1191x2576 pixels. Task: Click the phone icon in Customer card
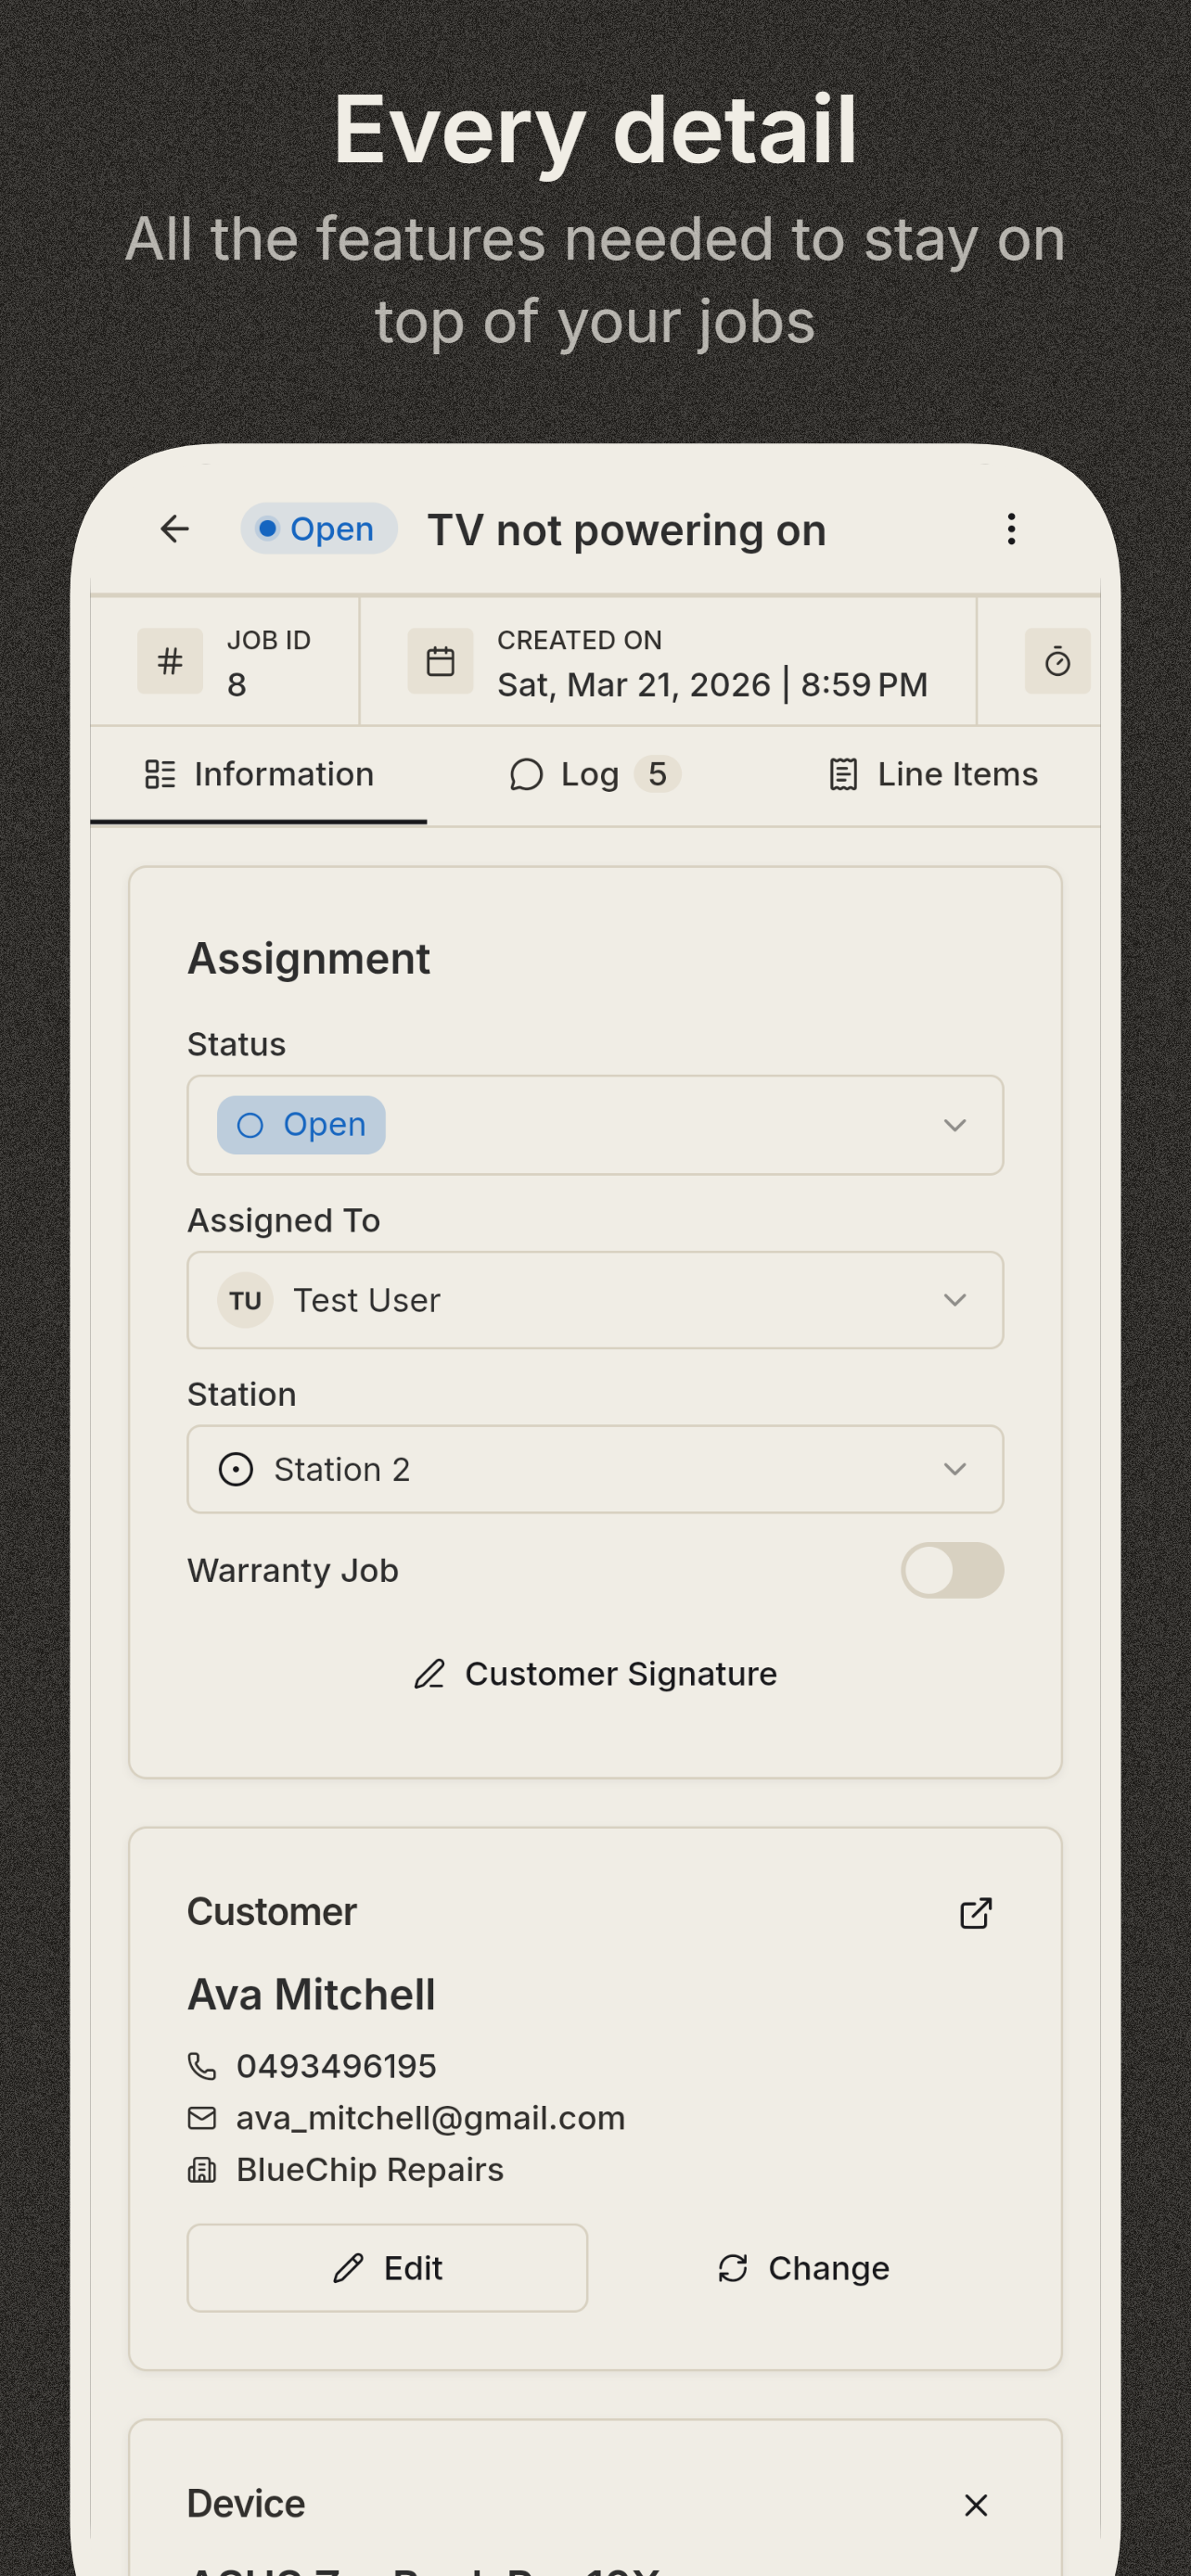202,2066
